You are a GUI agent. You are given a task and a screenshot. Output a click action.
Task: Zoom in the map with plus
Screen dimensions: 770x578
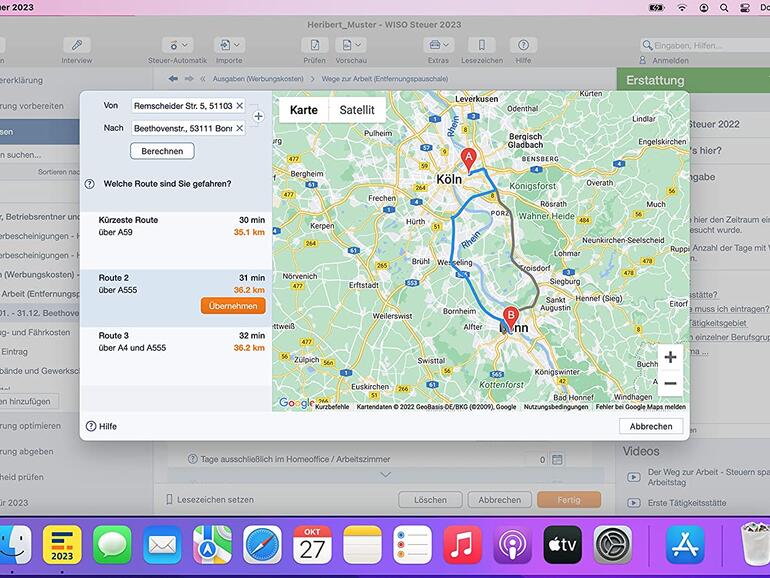click(x=670, y=357)
